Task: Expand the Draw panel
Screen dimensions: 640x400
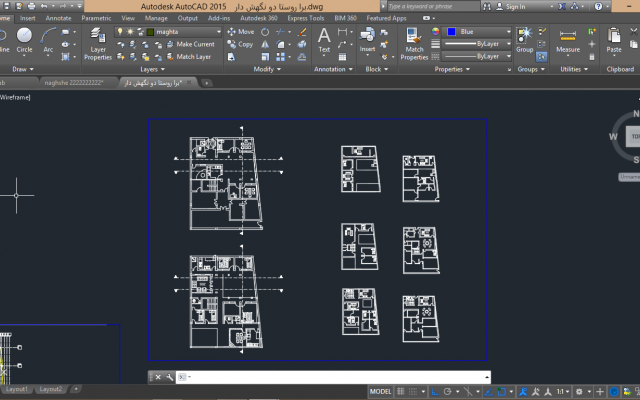Action: 23,69
